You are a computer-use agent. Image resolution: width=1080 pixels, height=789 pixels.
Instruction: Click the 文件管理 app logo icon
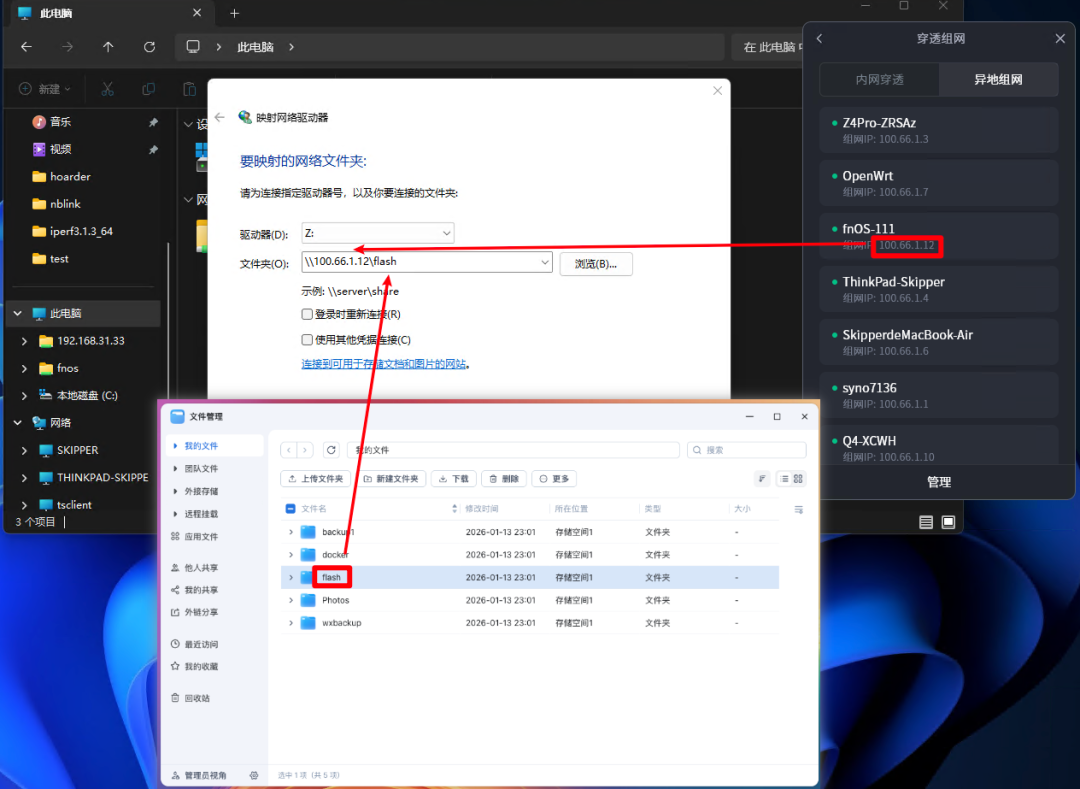tap(177, 416)
